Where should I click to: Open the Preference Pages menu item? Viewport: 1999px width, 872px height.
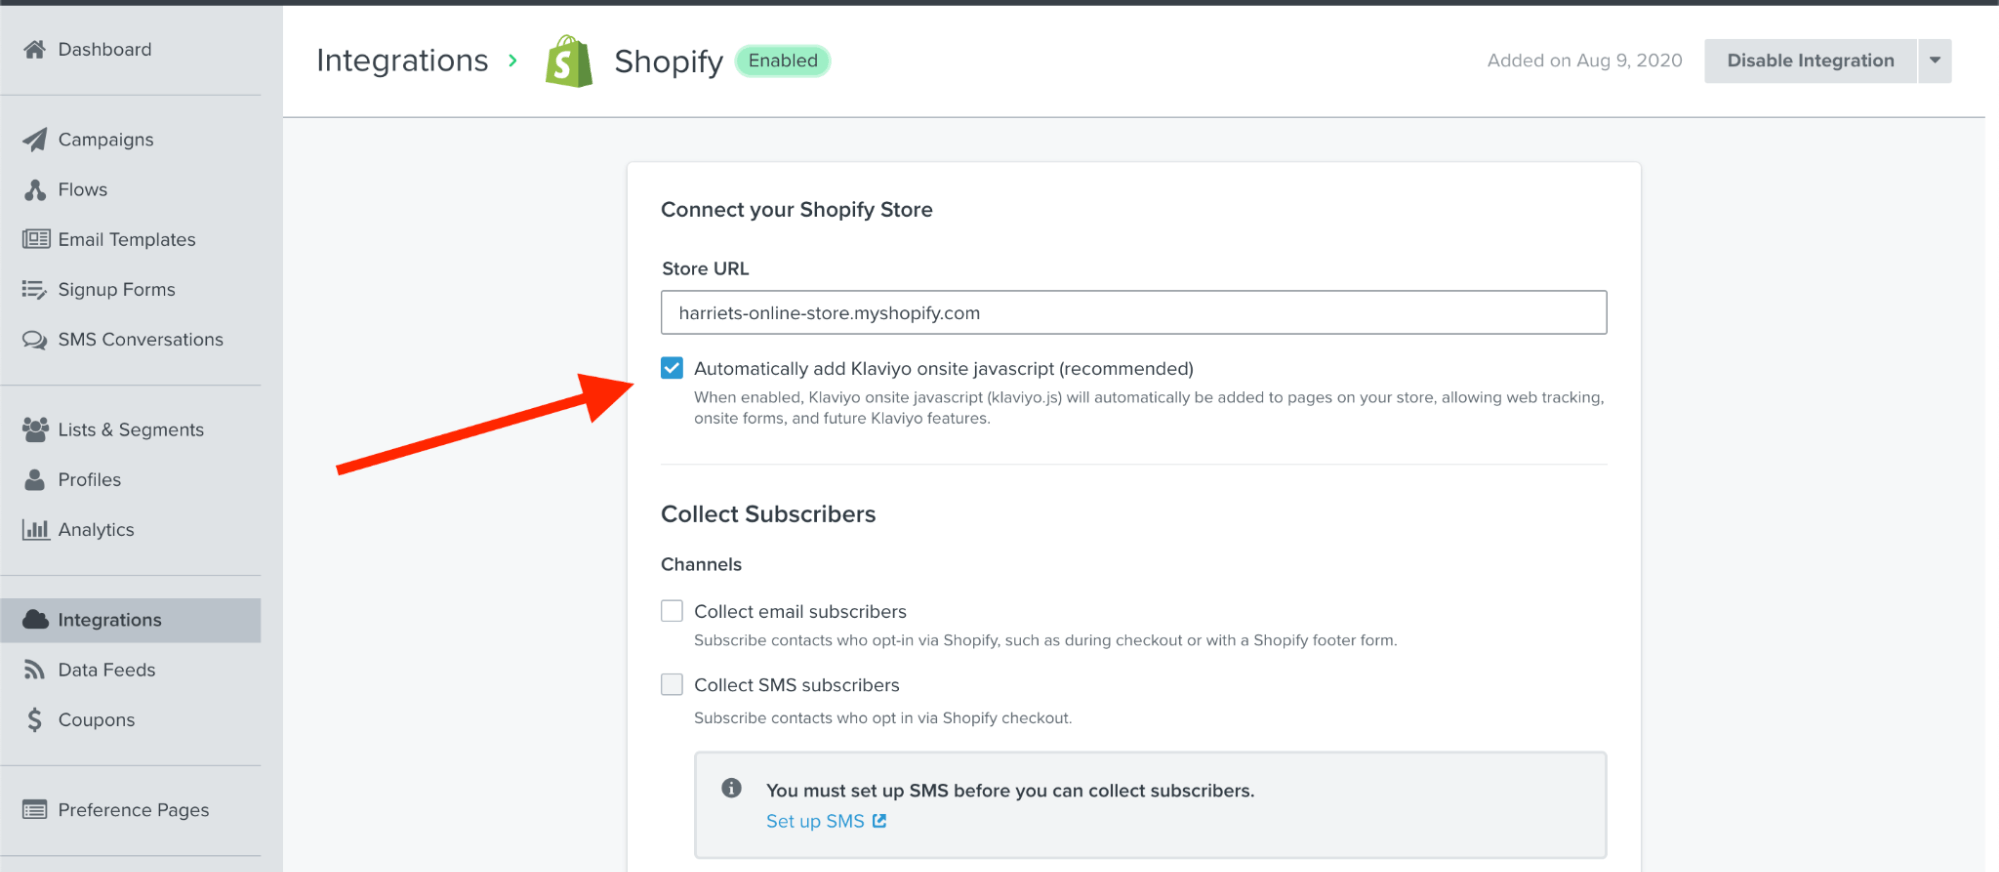pos(131,810)
